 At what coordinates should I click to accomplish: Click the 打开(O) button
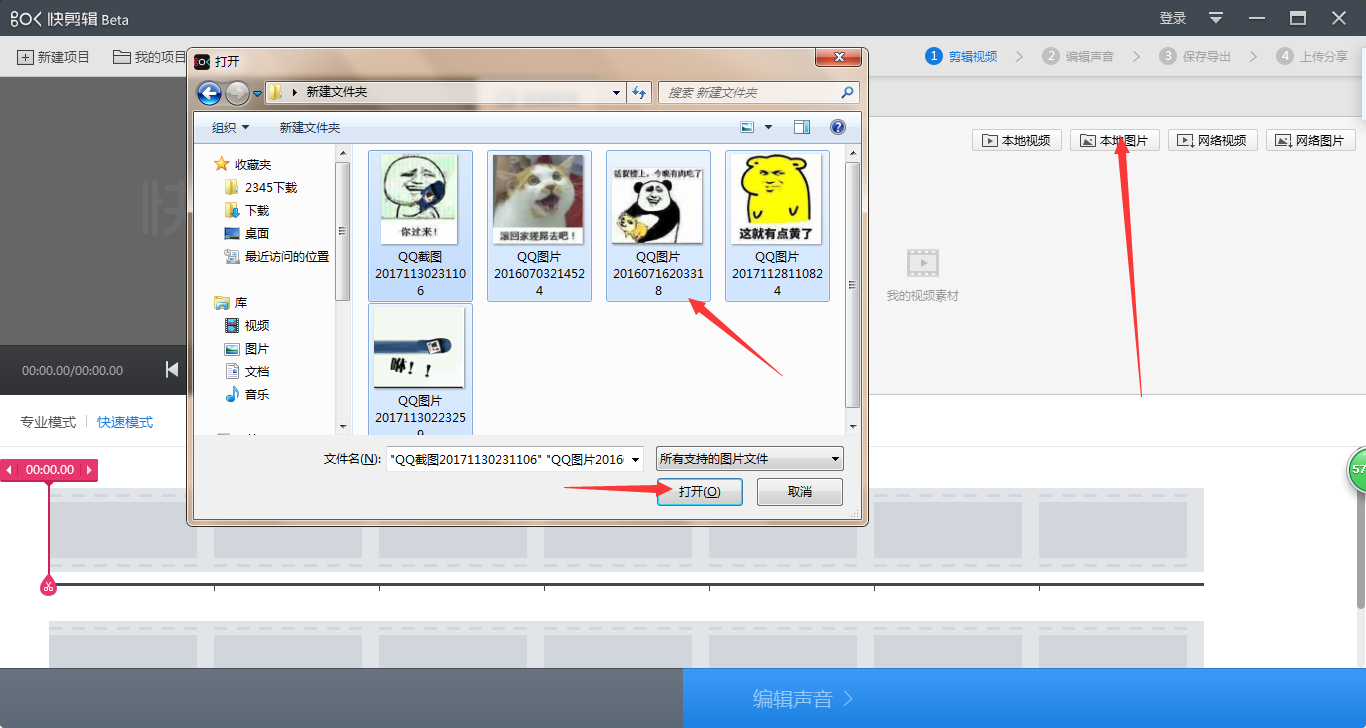coord(699,492)
